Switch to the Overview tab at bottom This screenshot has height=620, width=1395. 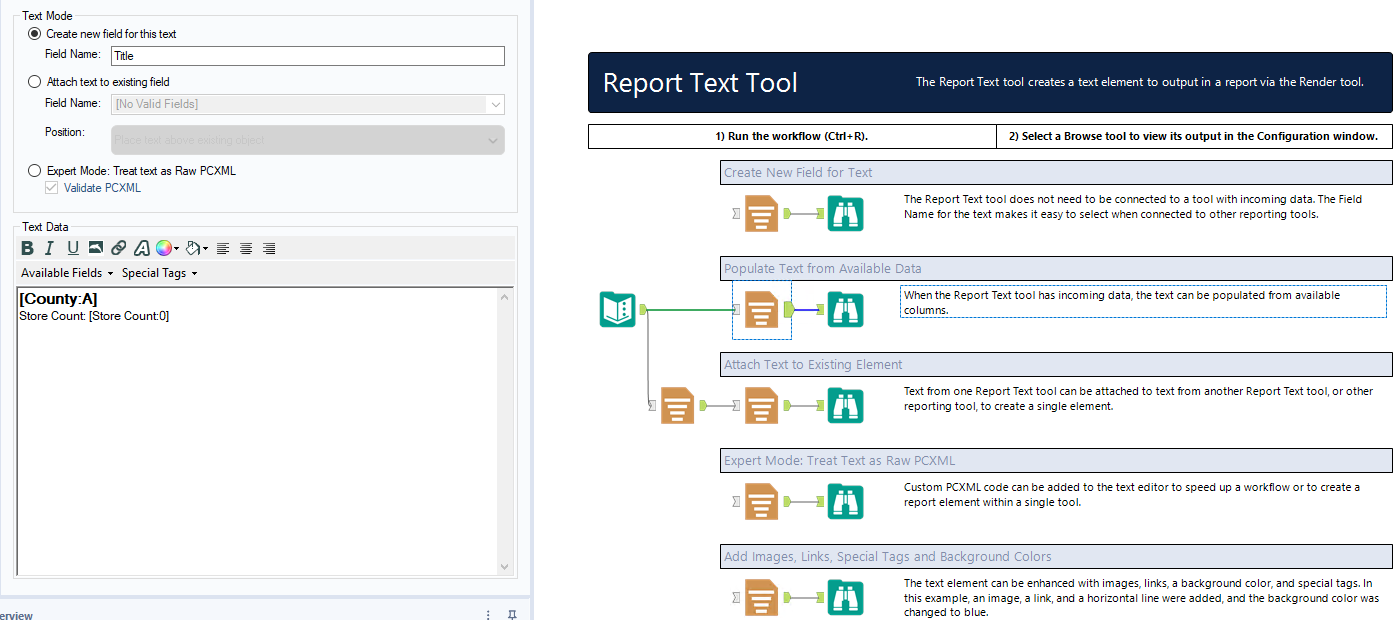15,615
